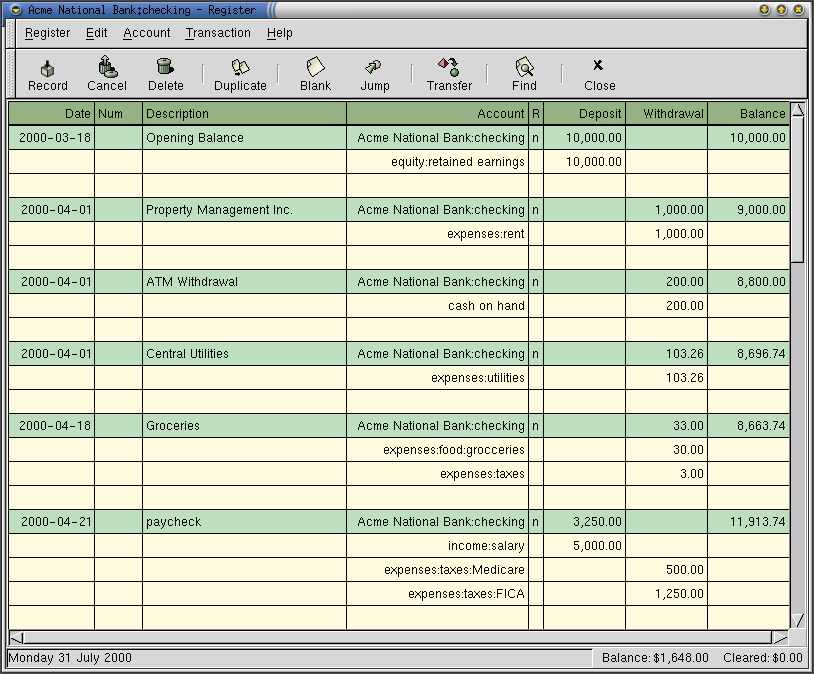
Task: Toggle reconcile flag on the Opening Balance row
Action: [536, 138]
